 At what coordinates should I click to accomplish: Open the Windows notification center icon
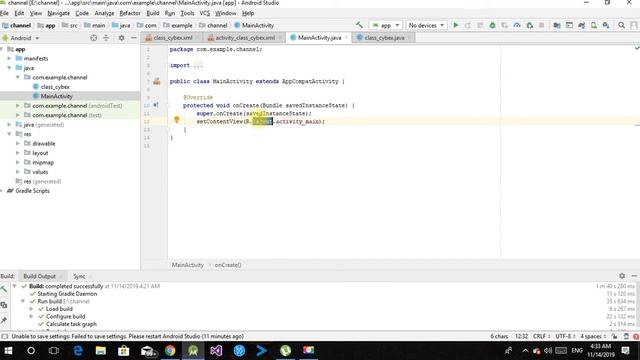pyautogui.click(x=625, y=350)
